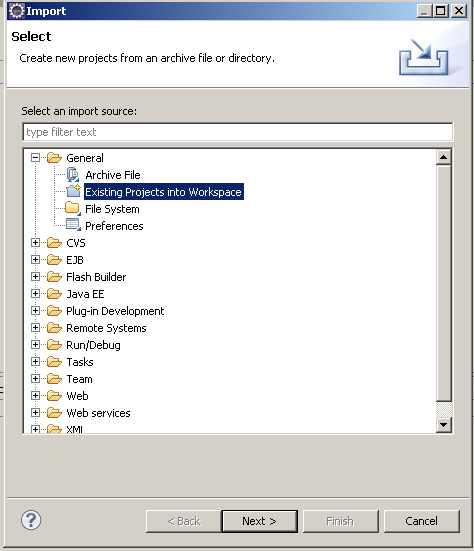Image resolution: width=474 pixels, height=551 pixels.
Task: Select the Tasks tree label
Action: tap(80, 362)
